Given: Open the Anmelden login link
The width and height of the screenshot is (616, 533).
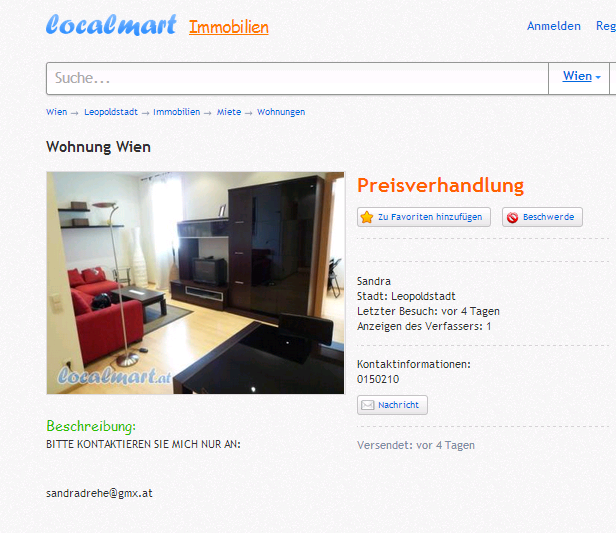Looking at the screenshot, I should pos(554,26).
